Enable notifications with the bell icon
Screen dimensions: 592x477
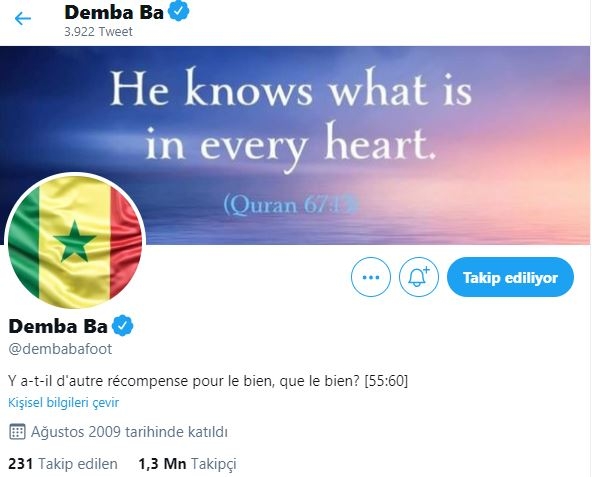click(419, 277)
